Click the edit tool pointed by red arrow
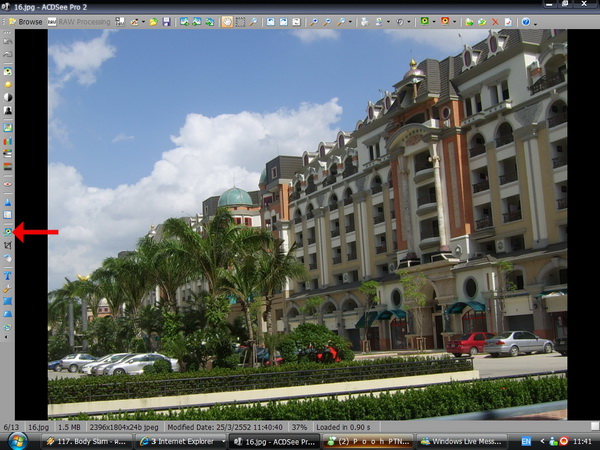600x450 pixels. pos(8,231)
